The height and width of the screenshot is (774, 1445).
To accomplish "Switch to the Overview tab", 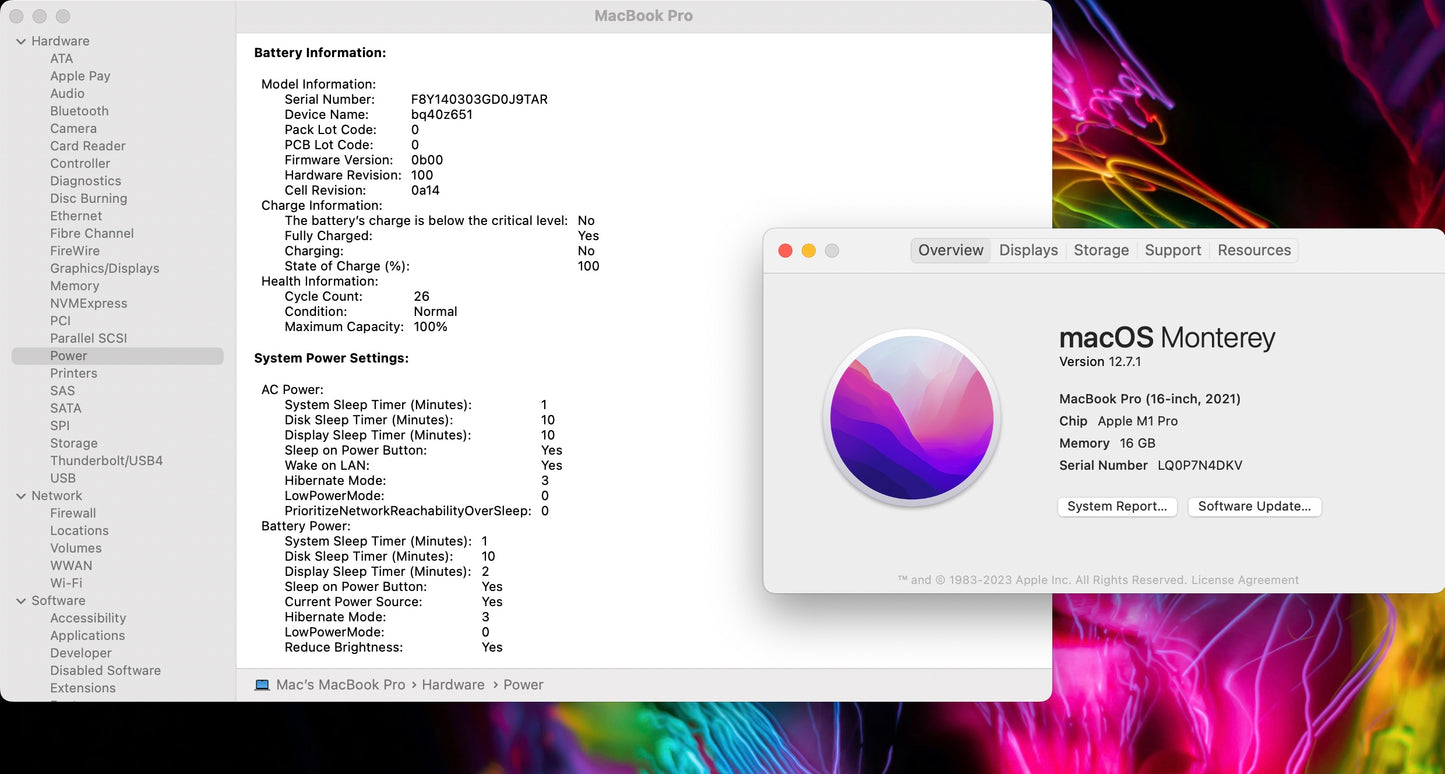I will pyautogui.click(x=951, y=250).
